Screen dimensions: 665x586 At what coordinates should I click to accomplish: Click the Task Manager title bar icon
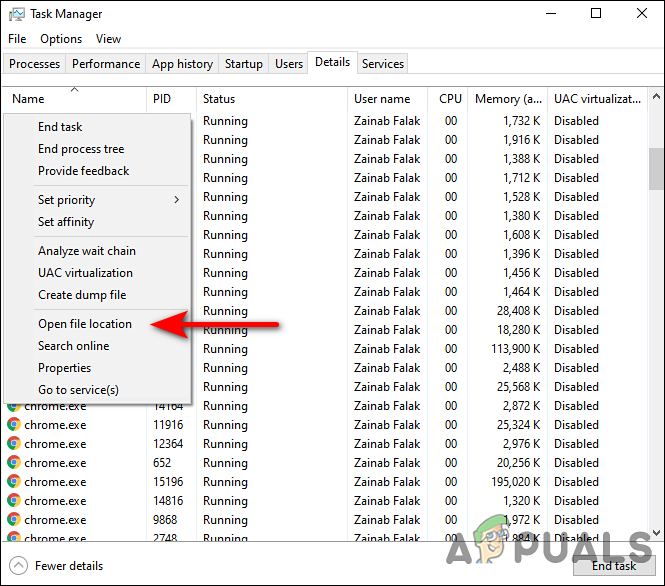click(17, 14)
